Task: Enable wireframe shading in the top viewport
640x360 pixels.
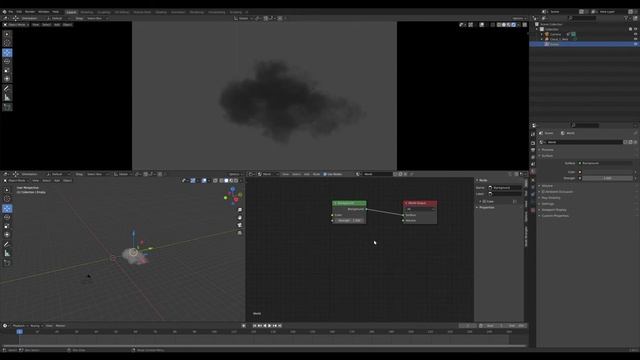Action: tap(499, 25)
